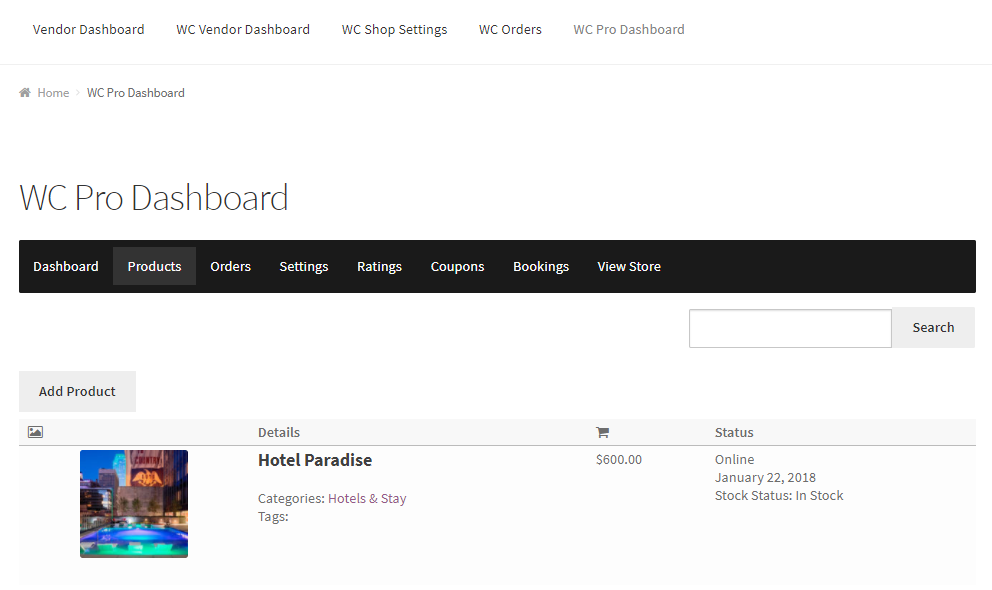Open WC Shop Settings from the top navigation
Viewport: 992px width, 590px height.
[394, 29]
